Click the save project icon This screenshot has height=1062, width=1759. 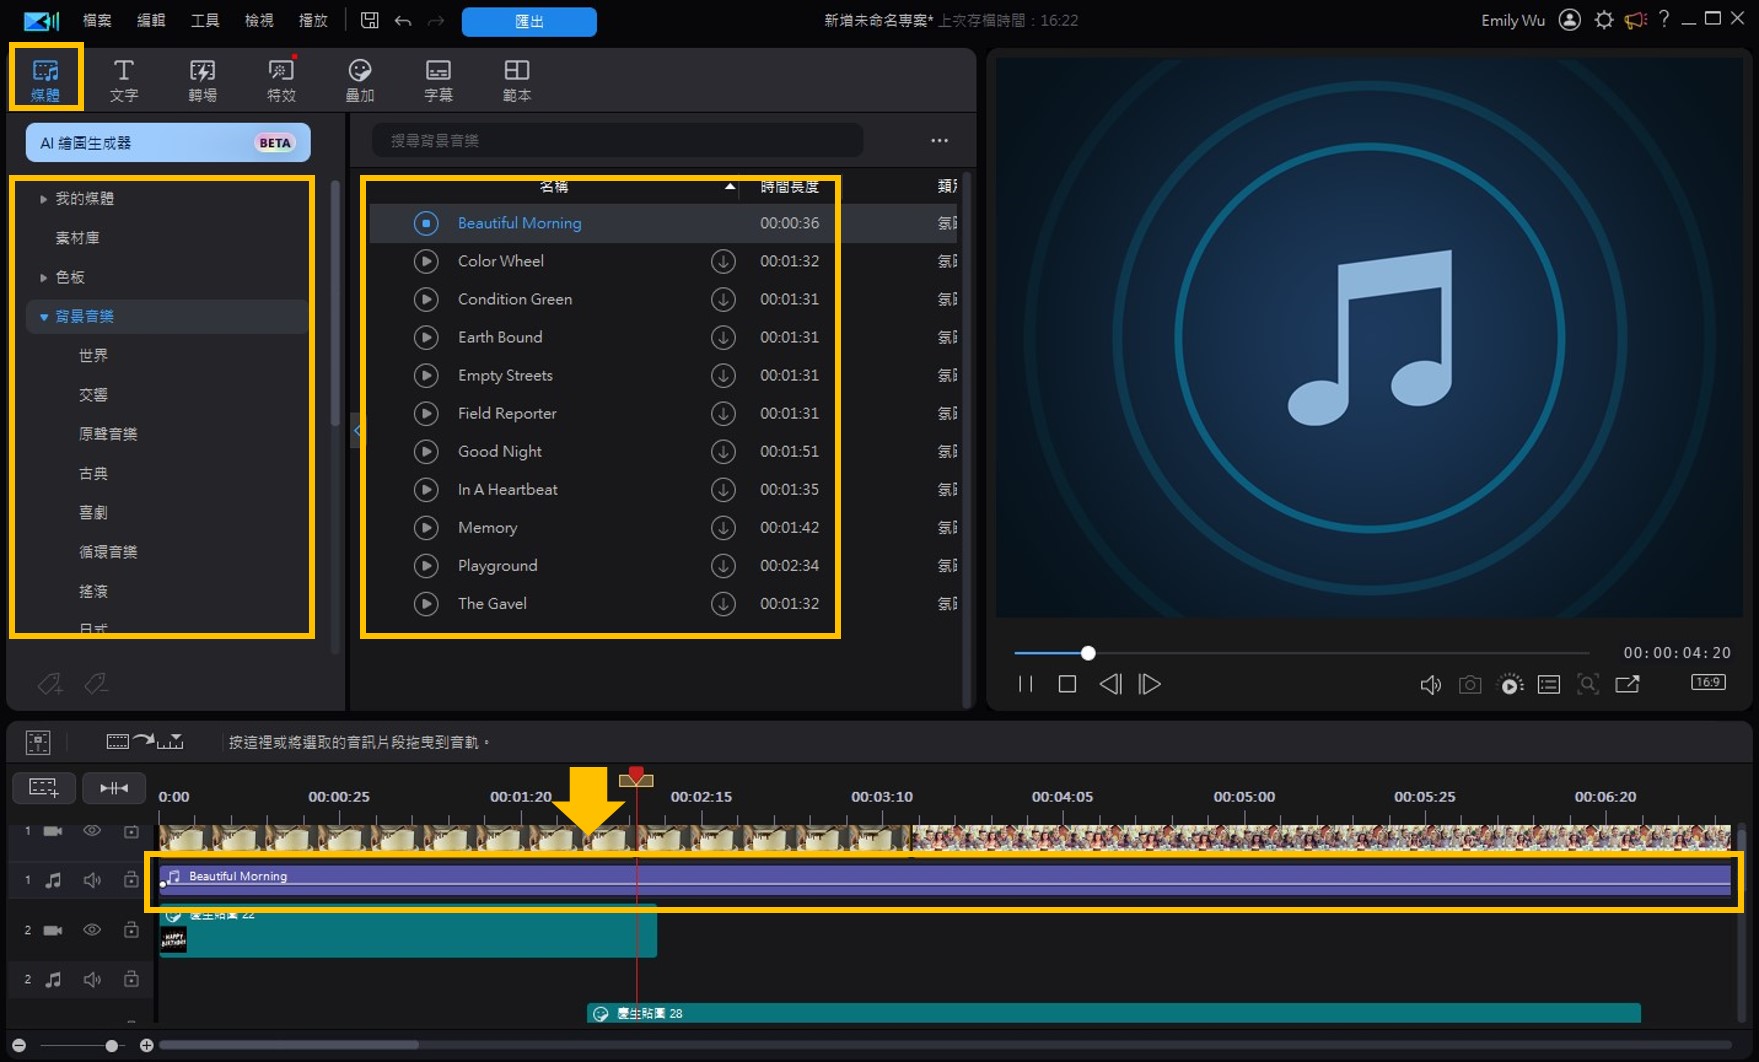370,20
